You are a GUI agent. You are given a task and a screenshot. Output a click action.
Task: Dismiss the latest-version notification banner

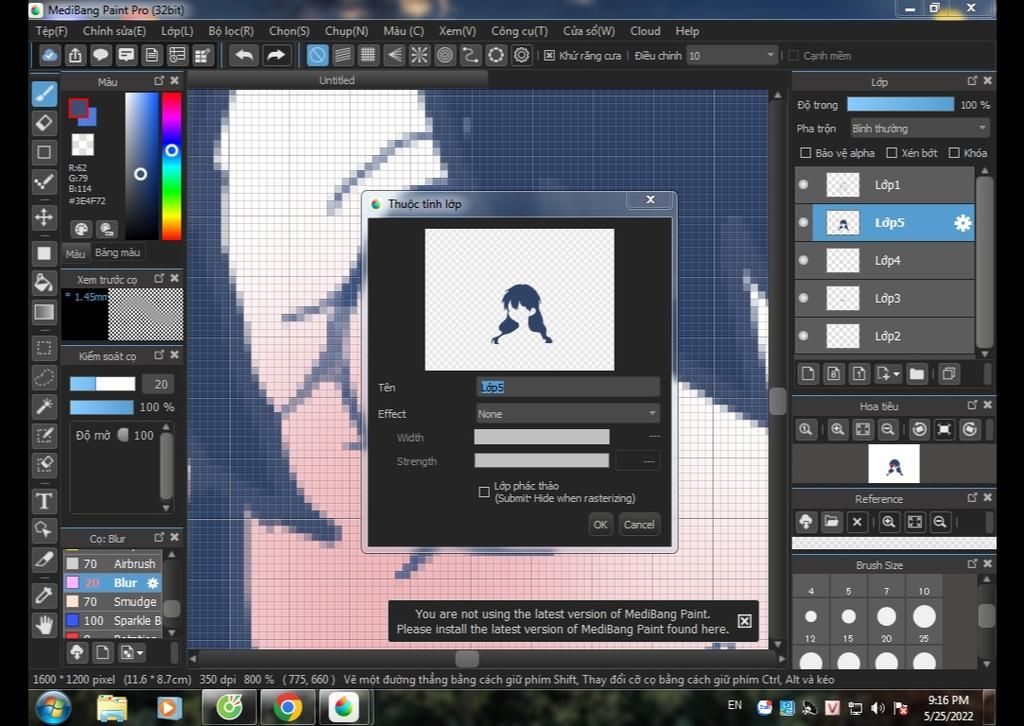(744, 621)
